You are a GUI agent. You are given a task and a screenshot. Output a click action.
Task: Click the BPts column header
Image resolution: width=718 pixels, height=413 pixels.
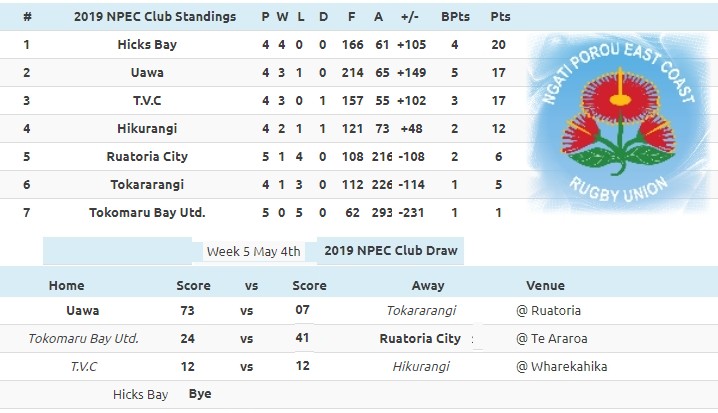point(455,17)
